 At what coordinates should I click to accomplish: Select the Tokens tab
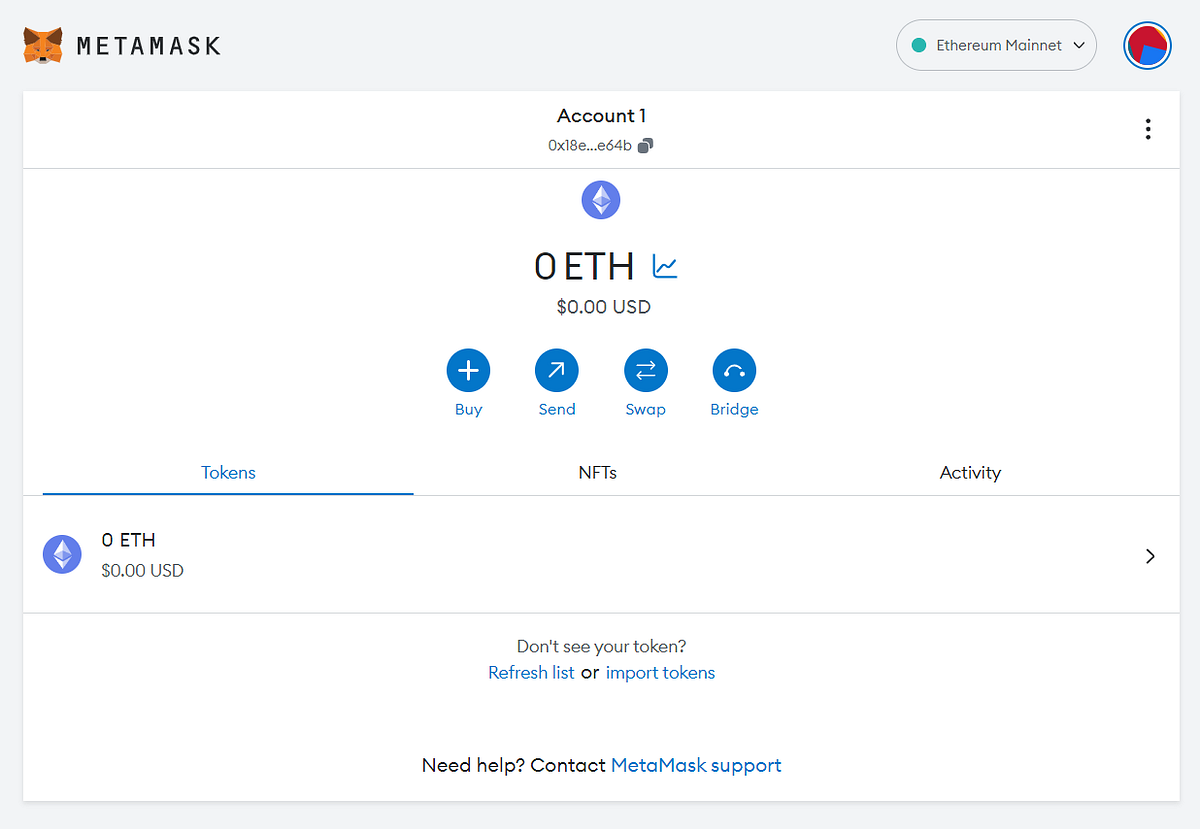tap(228, 472)
